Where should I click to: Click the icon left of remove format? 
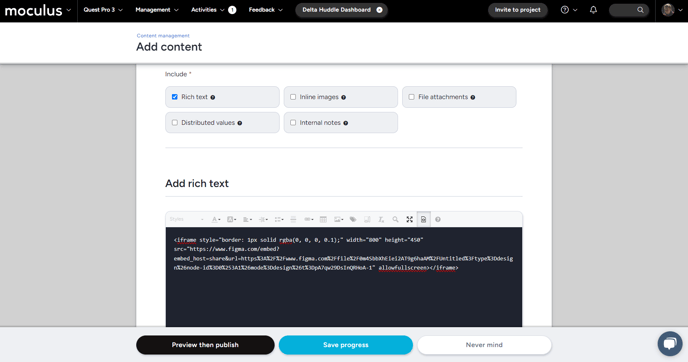pos(367,219)
